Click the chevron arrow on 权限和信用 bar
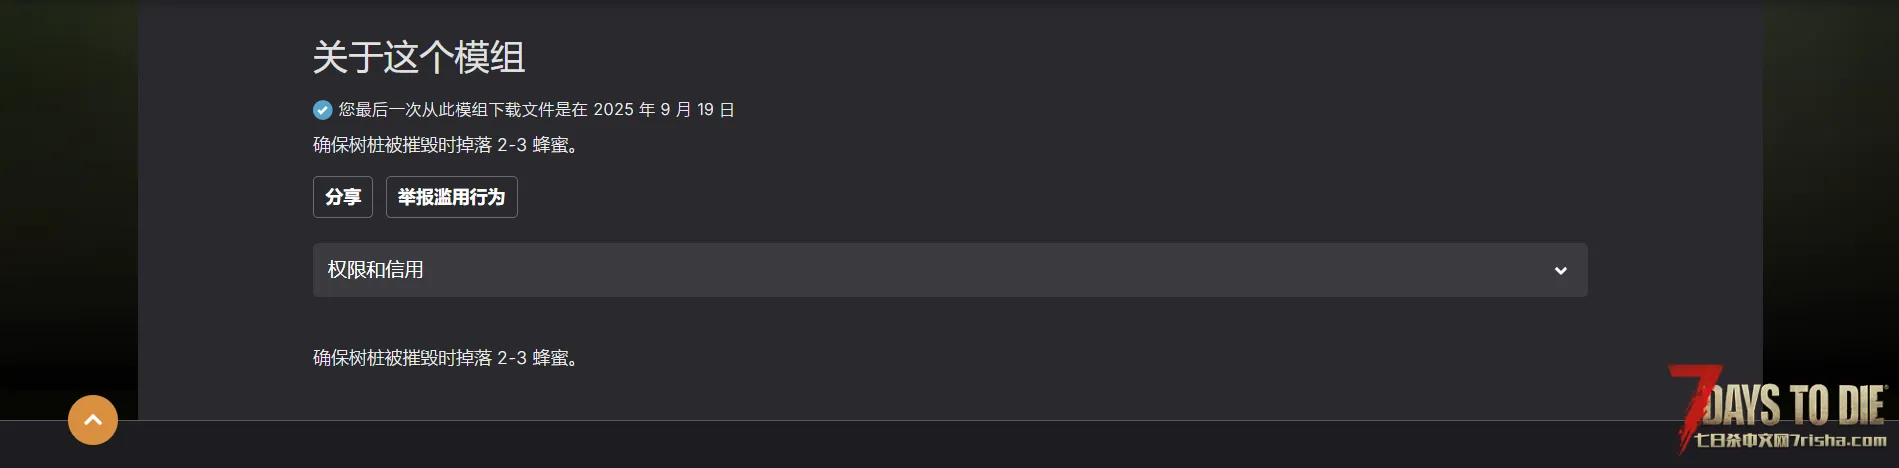This screenshot has width=1899, height=468. coord(1560,271)
